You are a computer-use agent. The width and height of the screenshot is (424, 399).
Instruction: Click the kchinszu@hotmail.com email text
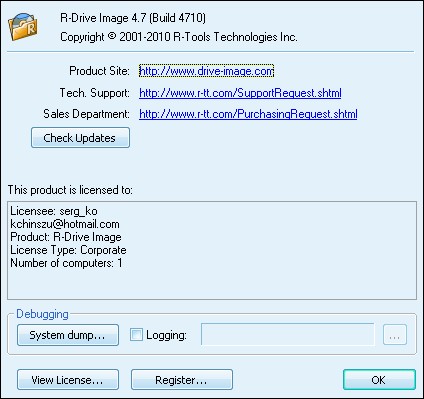point(65,224)
